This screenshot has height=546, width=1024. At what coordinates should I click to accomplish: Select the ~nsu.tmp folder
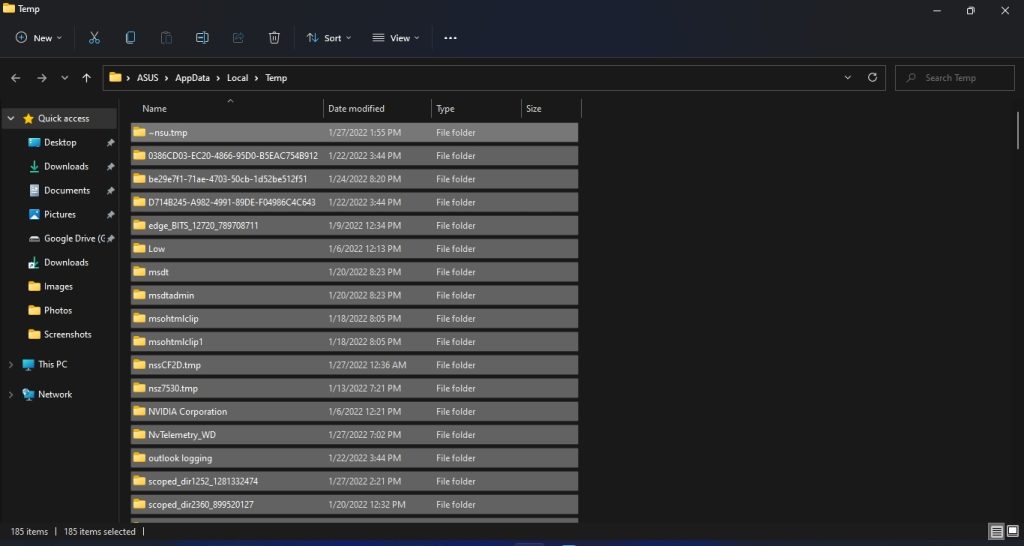[x=354, y=133]
